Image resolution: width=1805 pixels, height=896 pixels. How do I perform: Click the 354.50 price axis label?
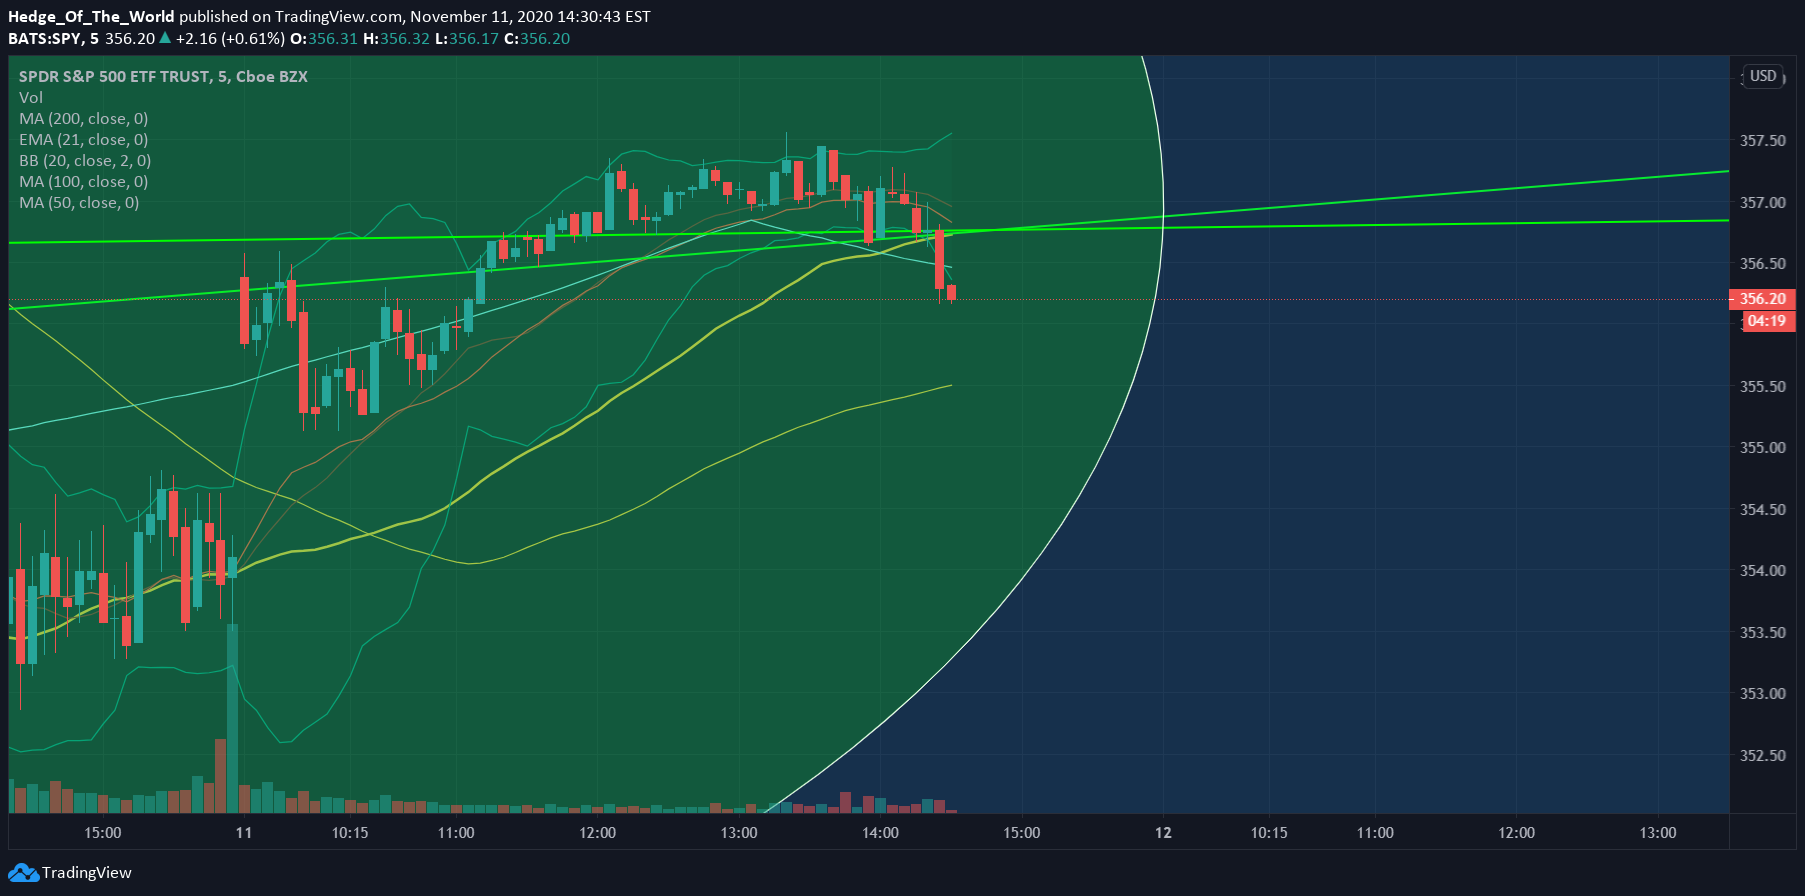1762,509
